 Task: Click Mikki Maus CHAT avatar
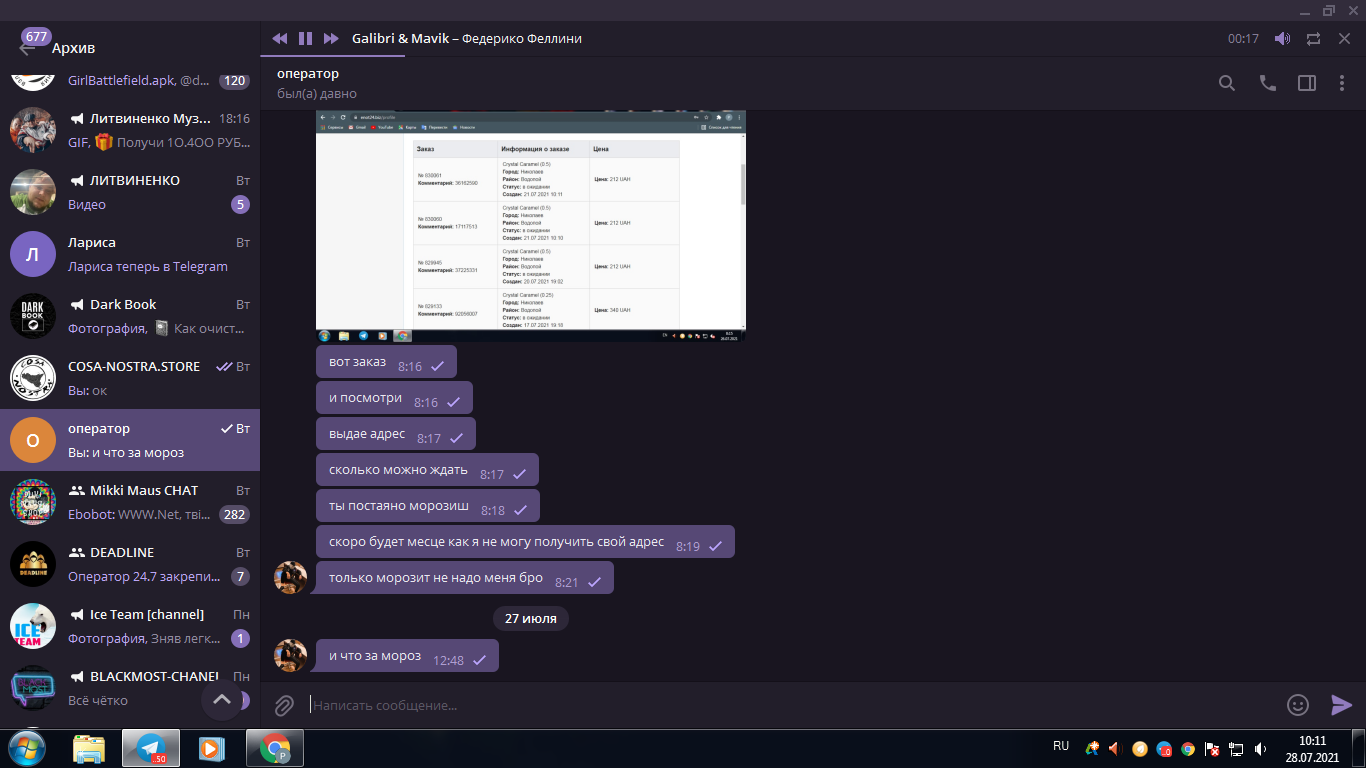tap(33, 502)
